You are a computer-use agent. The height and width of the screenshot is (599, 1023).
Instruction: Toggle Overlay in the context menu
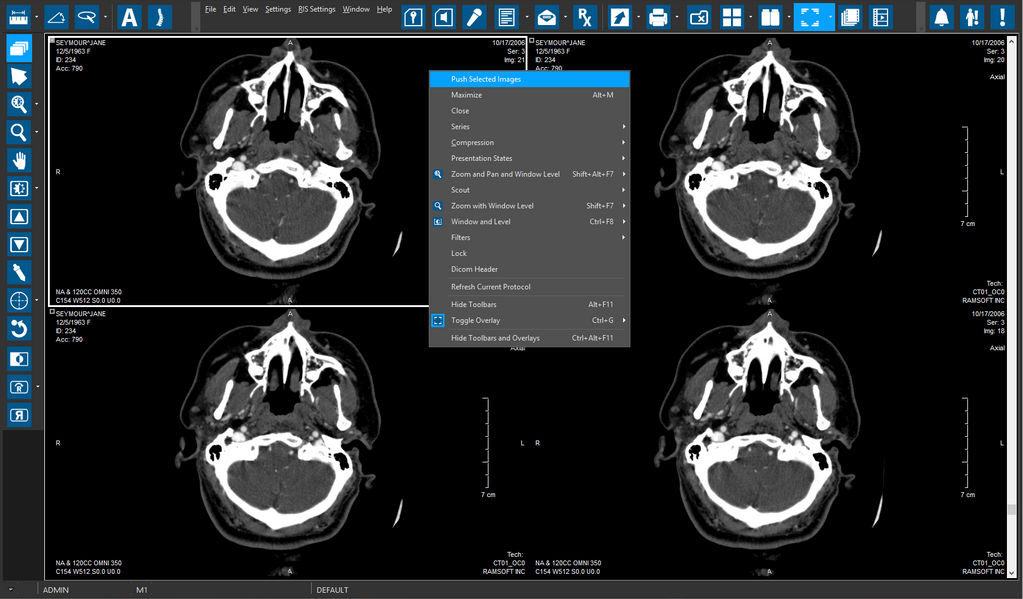[475, 321]
